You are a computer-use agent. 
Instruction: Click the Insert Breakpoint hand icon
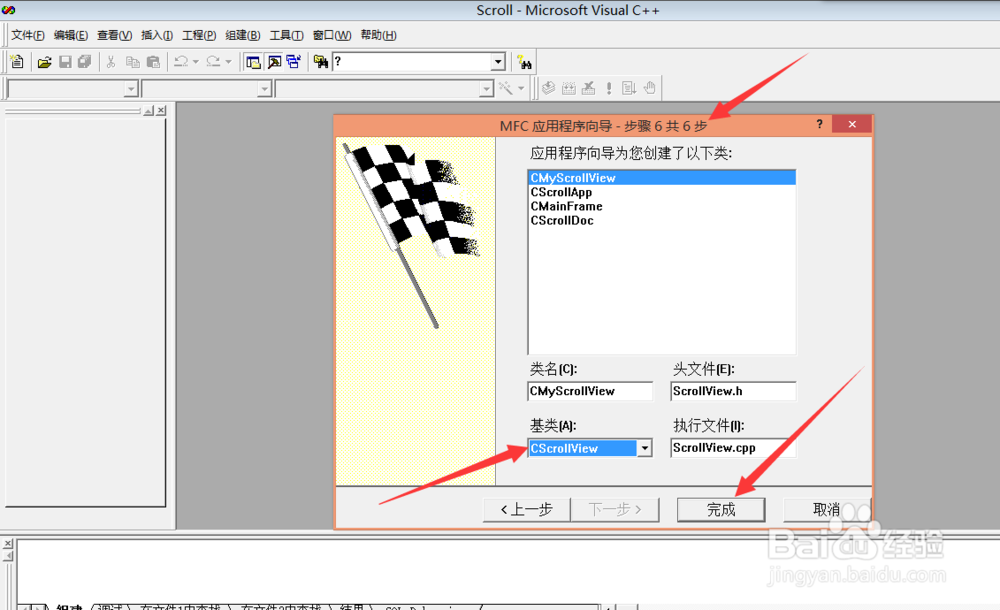tap(649, 88)
